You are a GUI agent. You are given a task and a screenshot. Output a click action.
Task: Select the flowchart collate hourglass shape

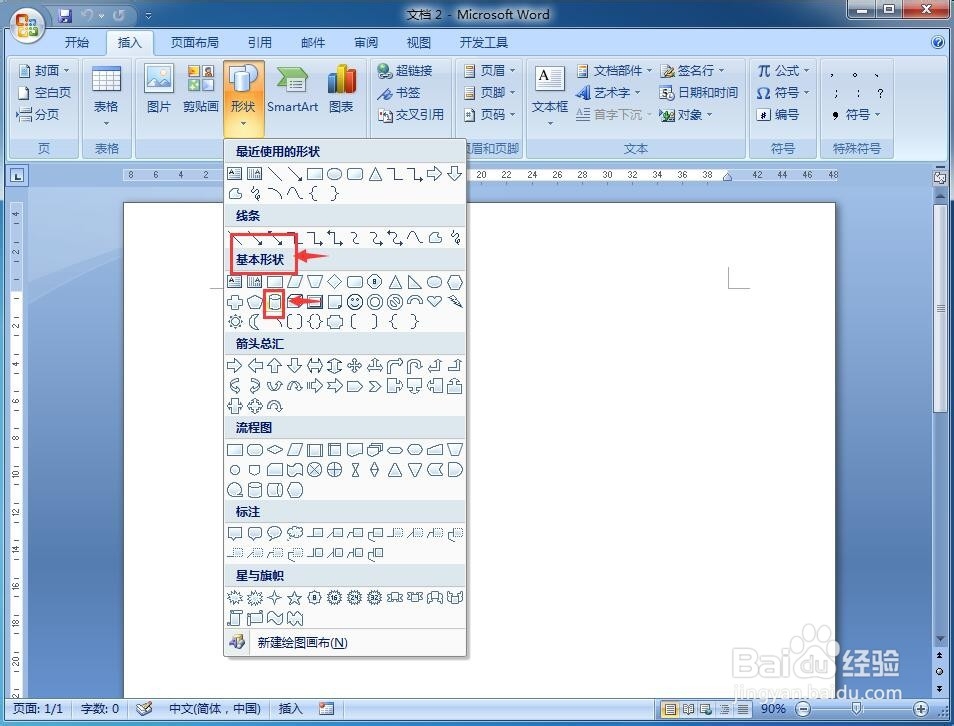[355, 470]
